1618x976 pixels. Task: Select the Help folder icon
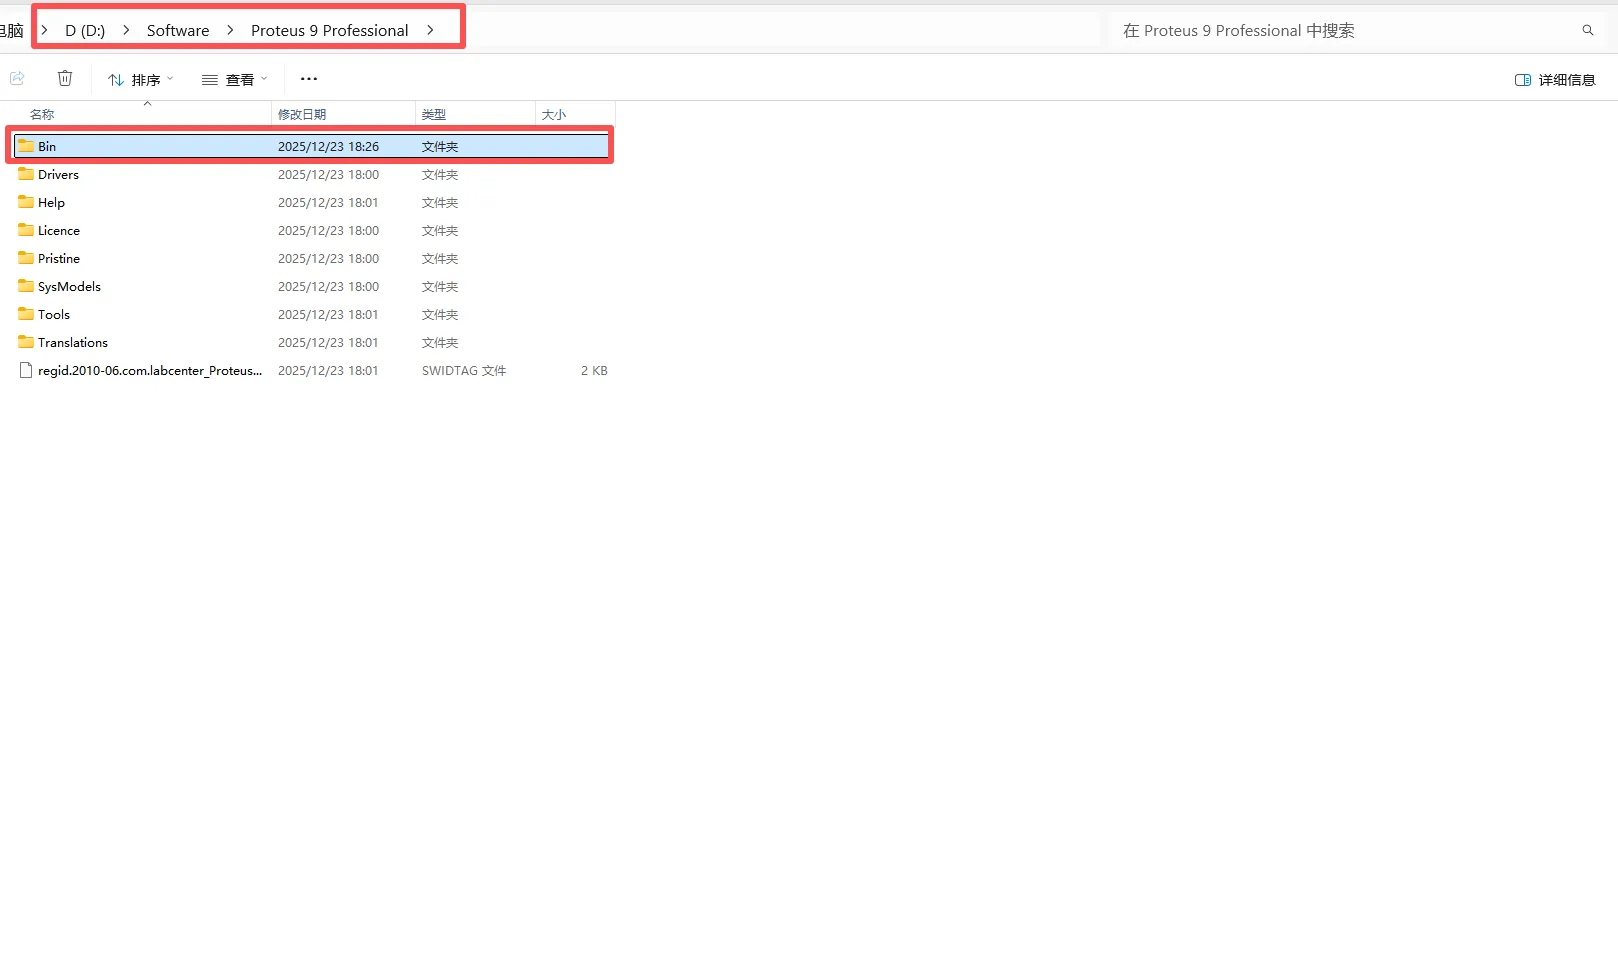(26, 202)
